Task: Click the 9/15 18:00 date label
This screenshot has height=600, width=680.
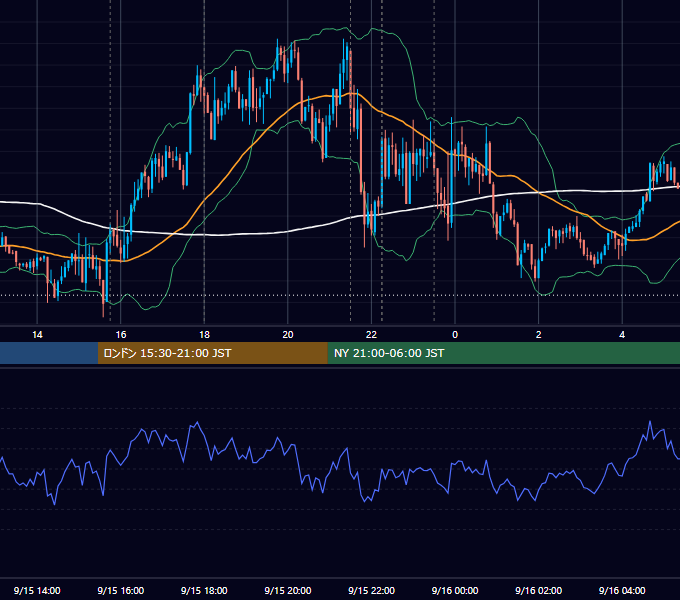Action: [x=204, y=590]
